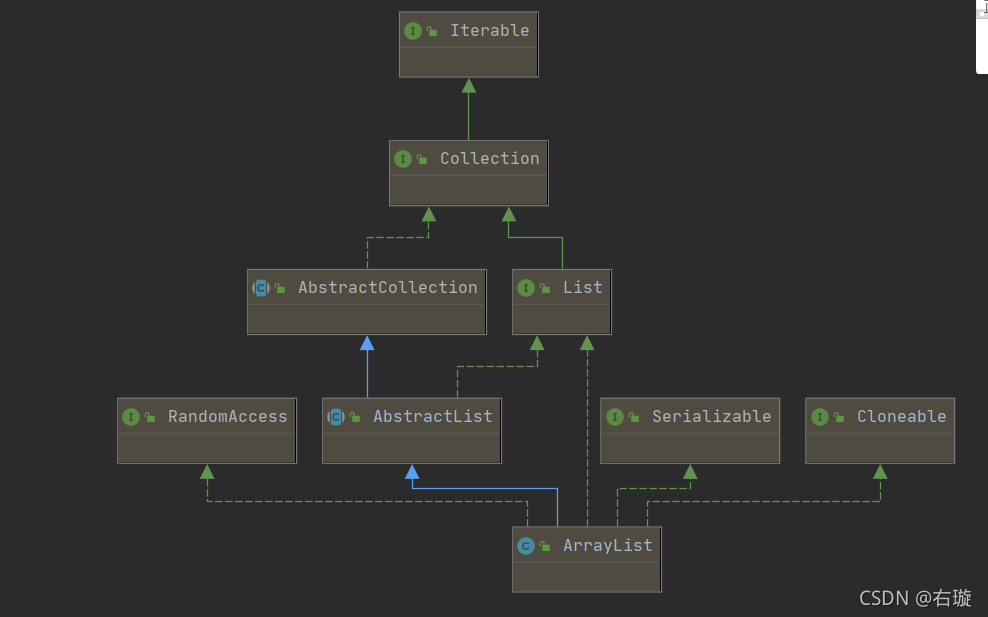This screenshot has width=988, height=617.
Task: Toggle the visibility lock on the ArrayList header
Action: (544, 545)
